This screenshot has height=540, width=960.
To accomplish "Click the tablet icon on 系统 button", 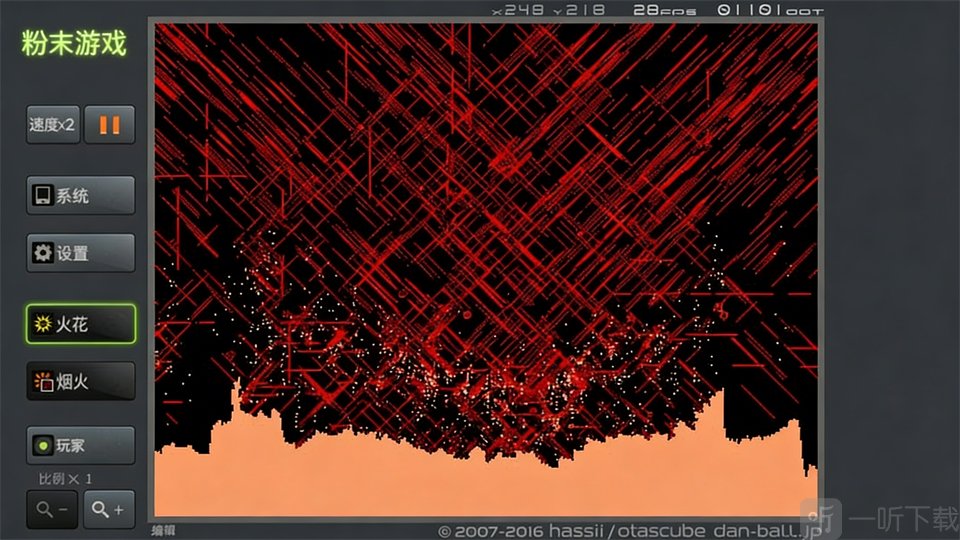I will point(43,196).
